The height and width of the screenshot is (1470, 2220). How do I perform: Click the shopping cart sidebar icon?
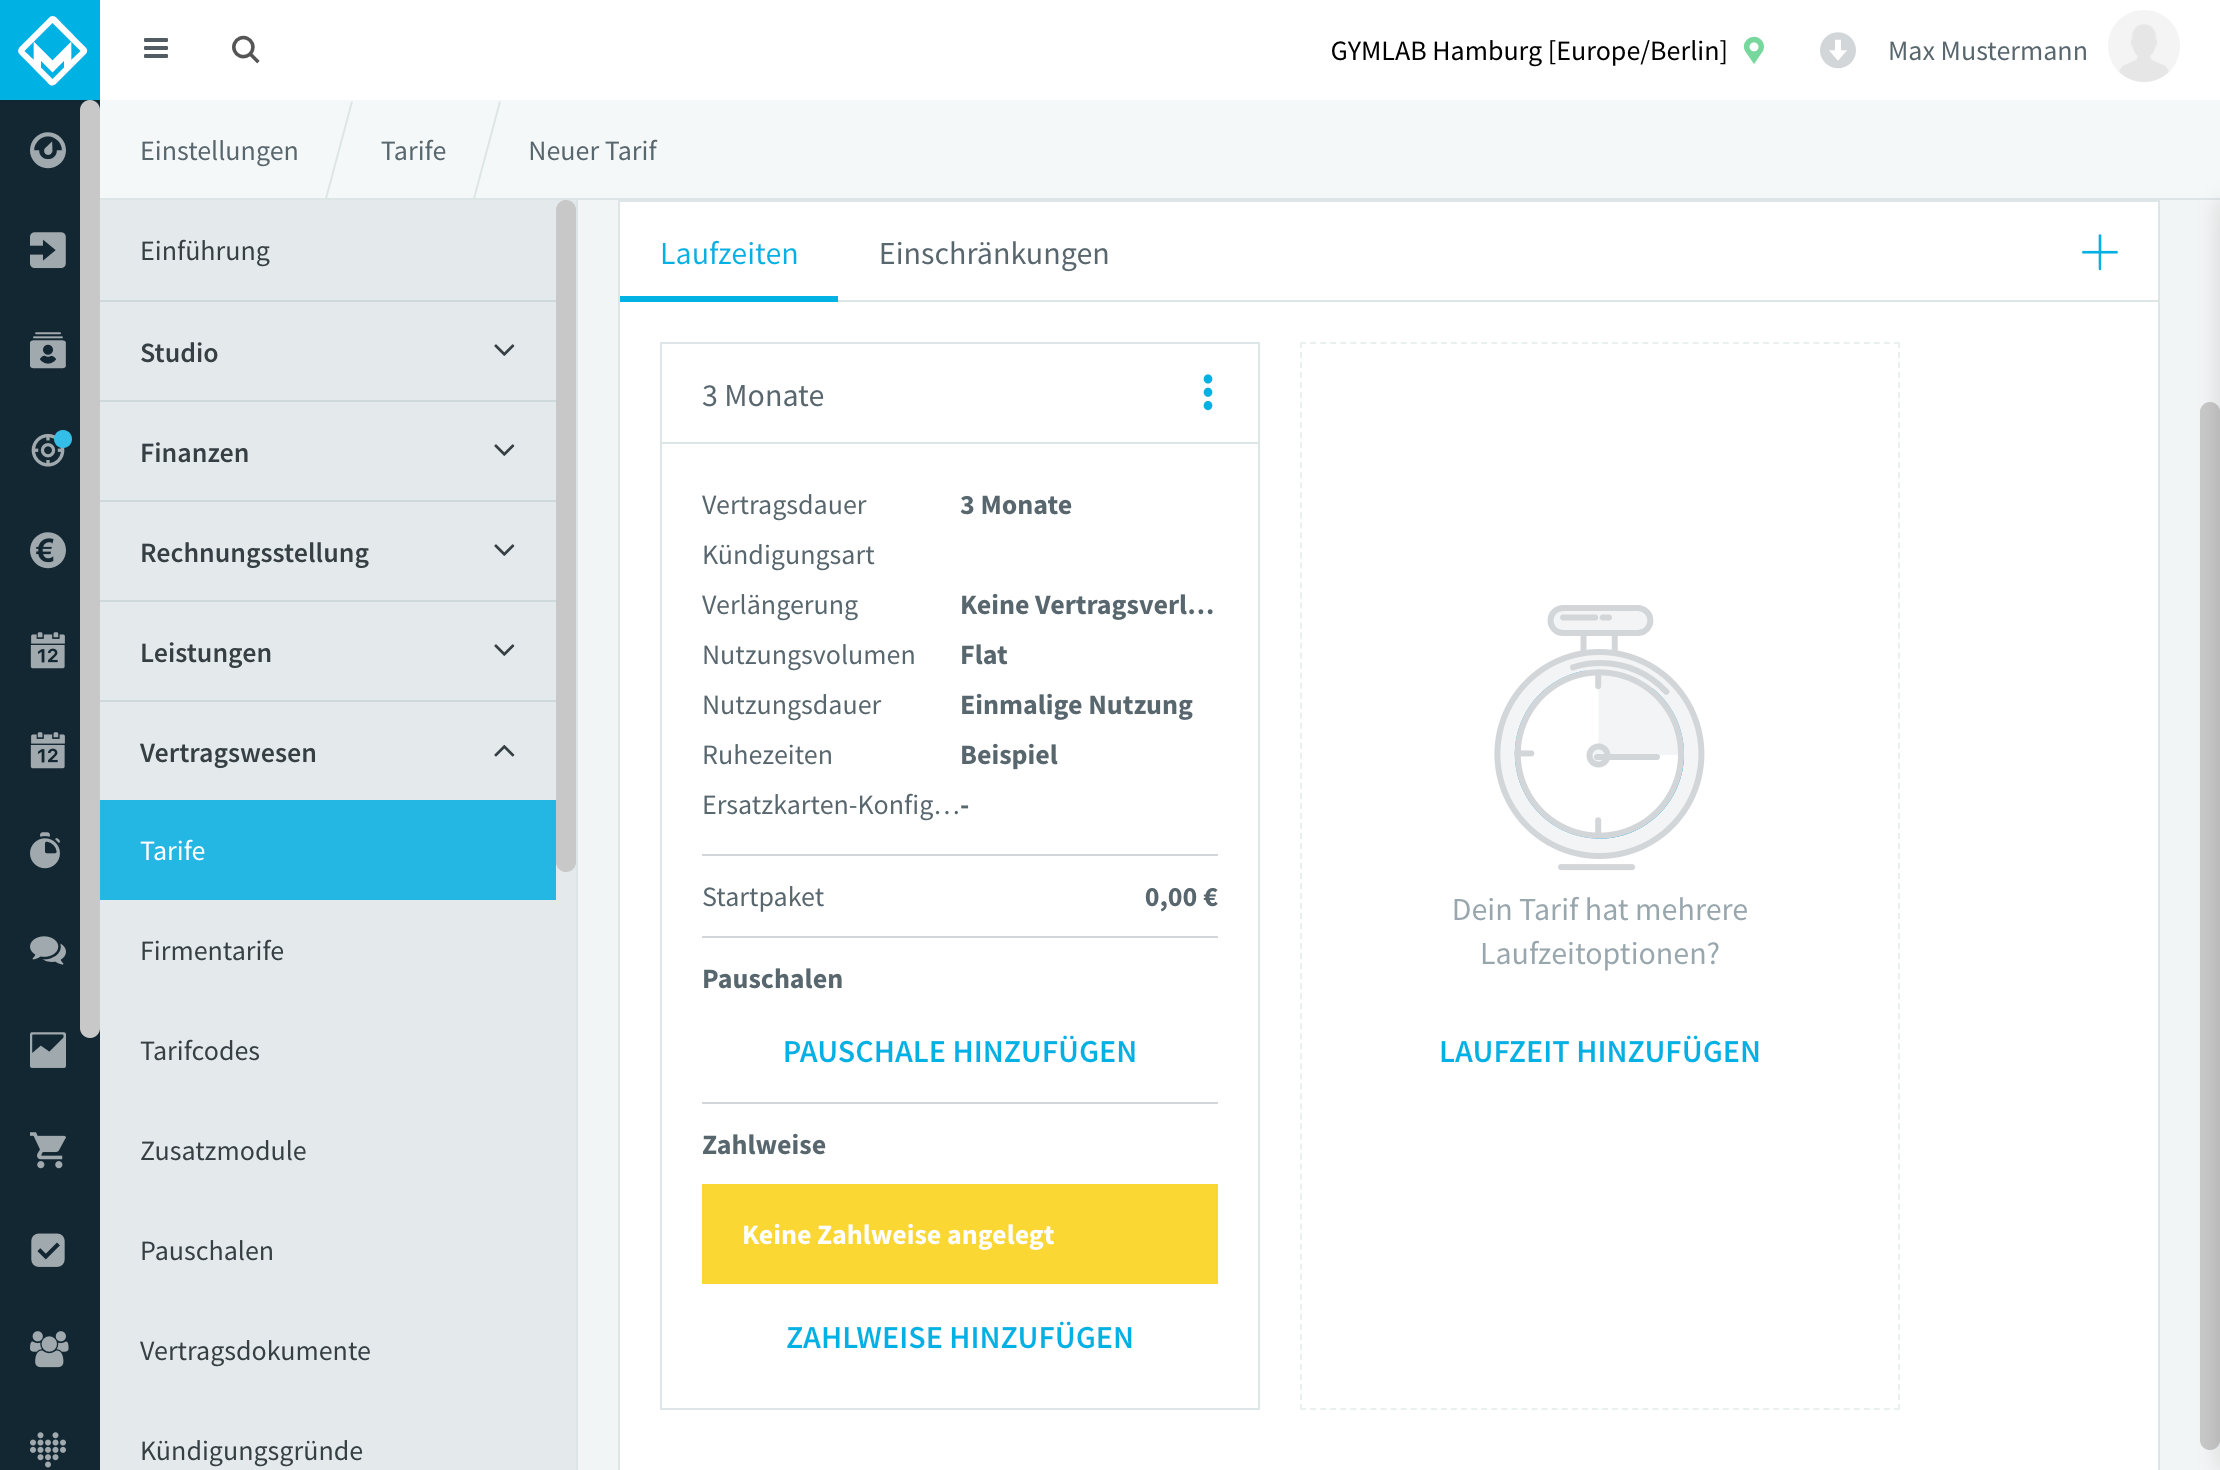(47, 1150)
